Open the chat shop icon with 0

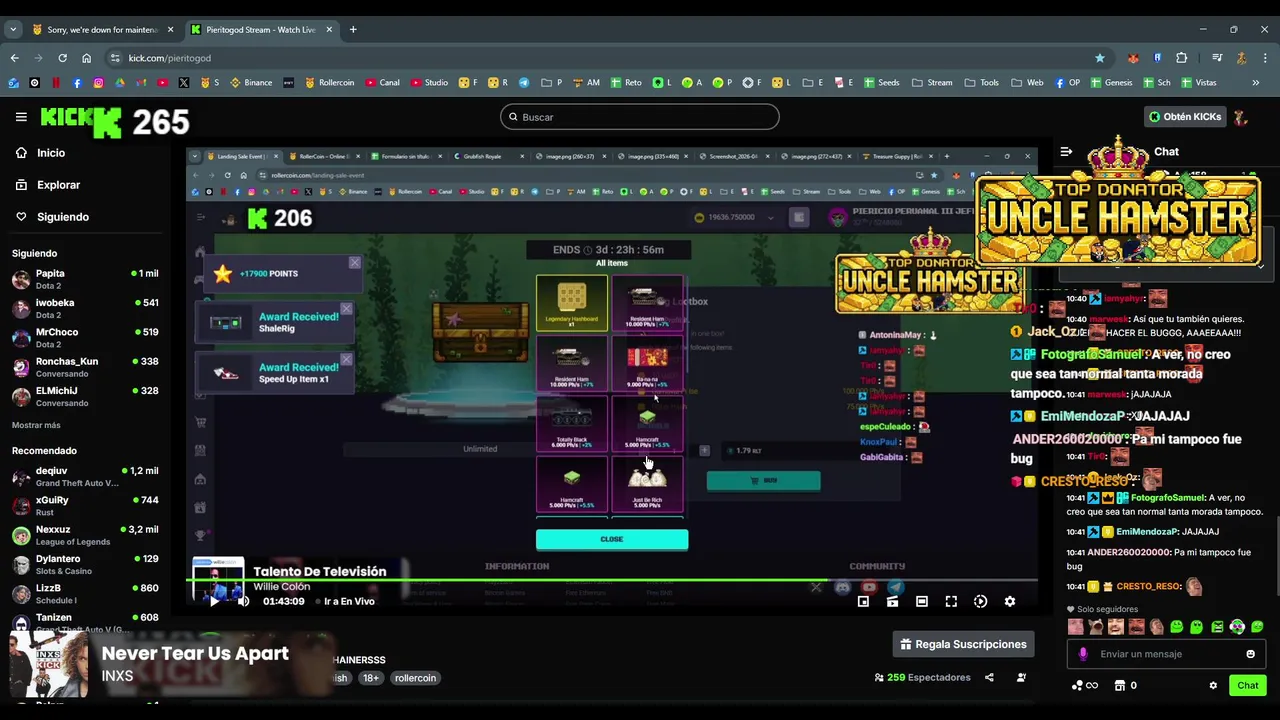pos(1125,685)
